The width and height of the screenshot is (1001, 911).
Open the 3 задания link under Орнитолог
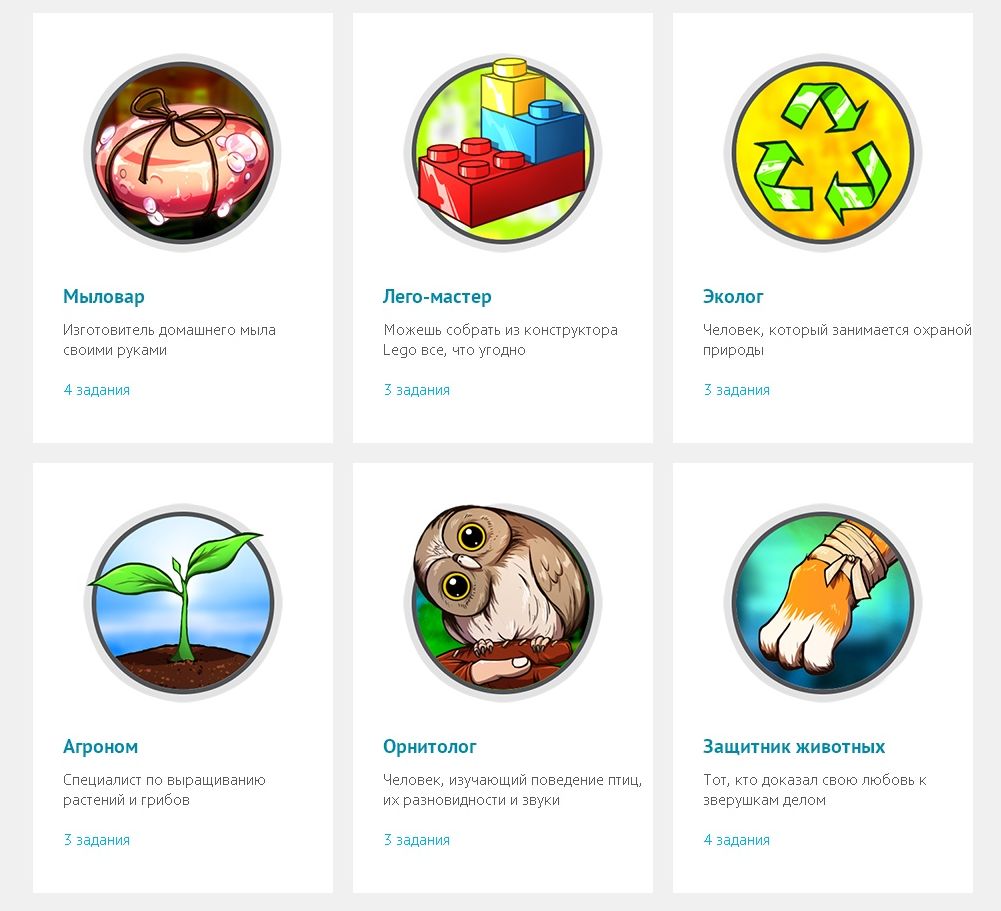tap(416, 839)
